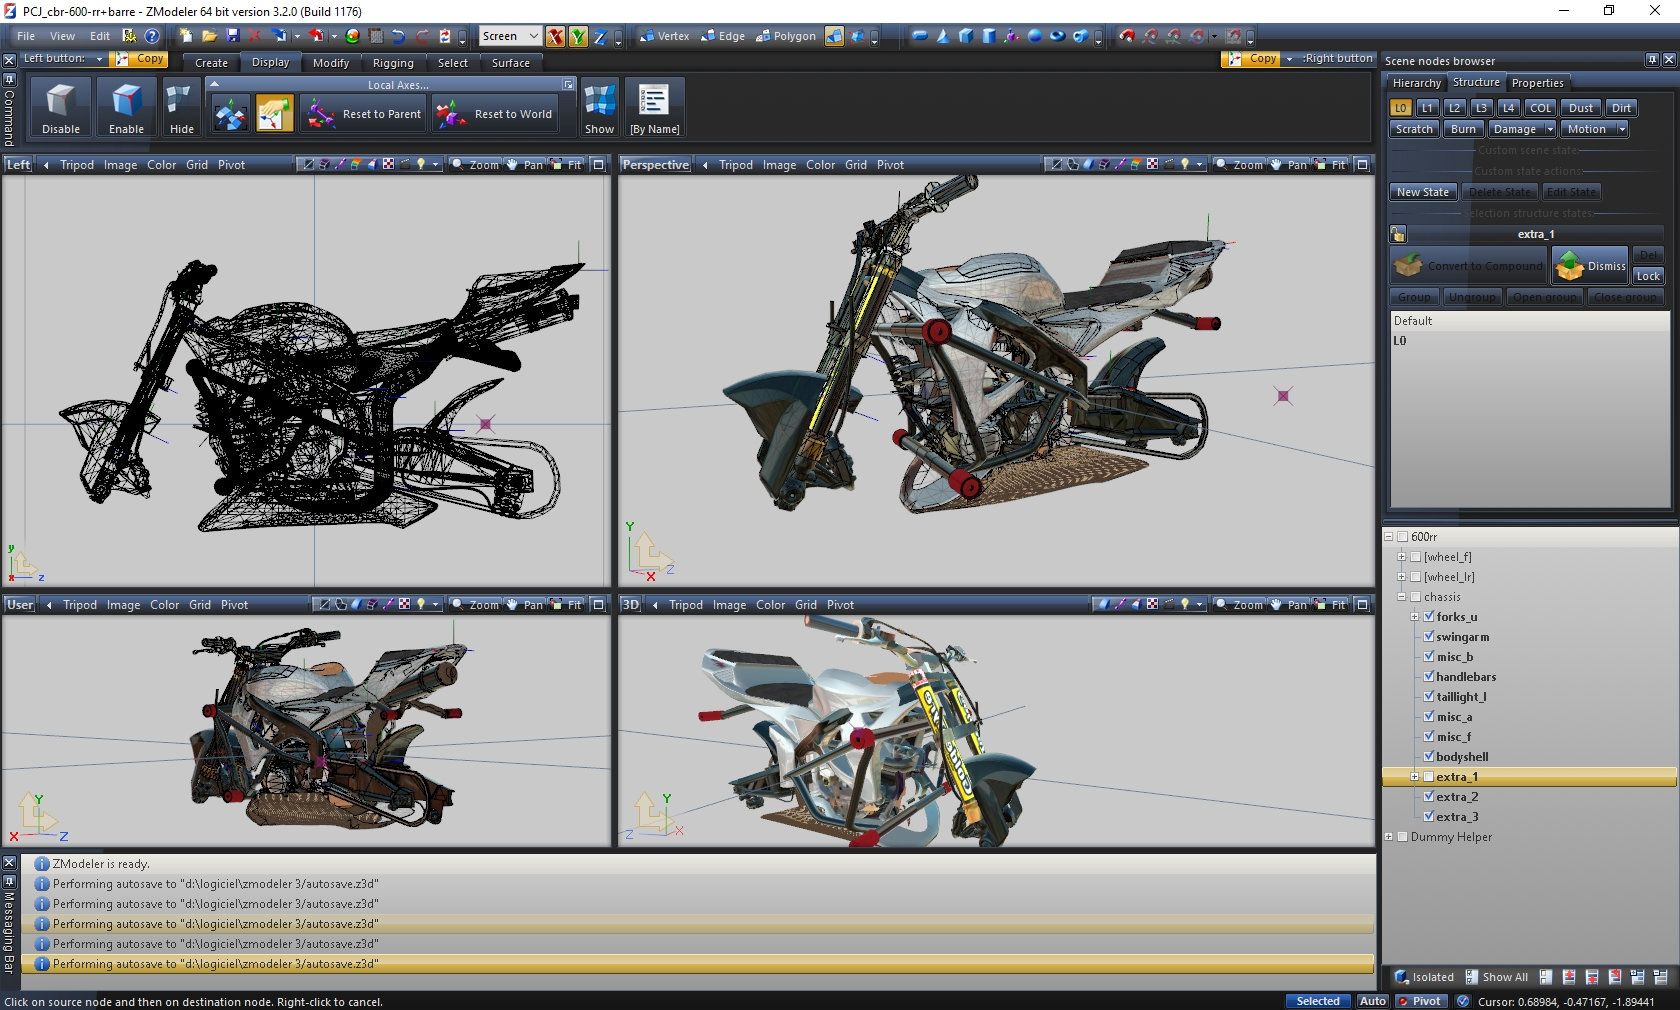Uncheck the bodyshell node checkbox
Image resolution: width=1680 pixels, height=1010 pixels.
1429,756
